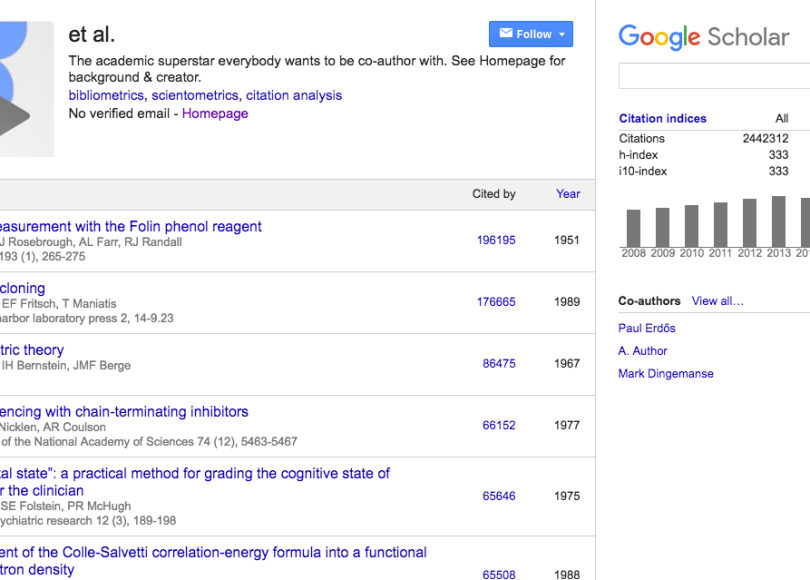Open Paul Erdős co-author profile
This screenshot has height=580, width=810.
(647, 328)
